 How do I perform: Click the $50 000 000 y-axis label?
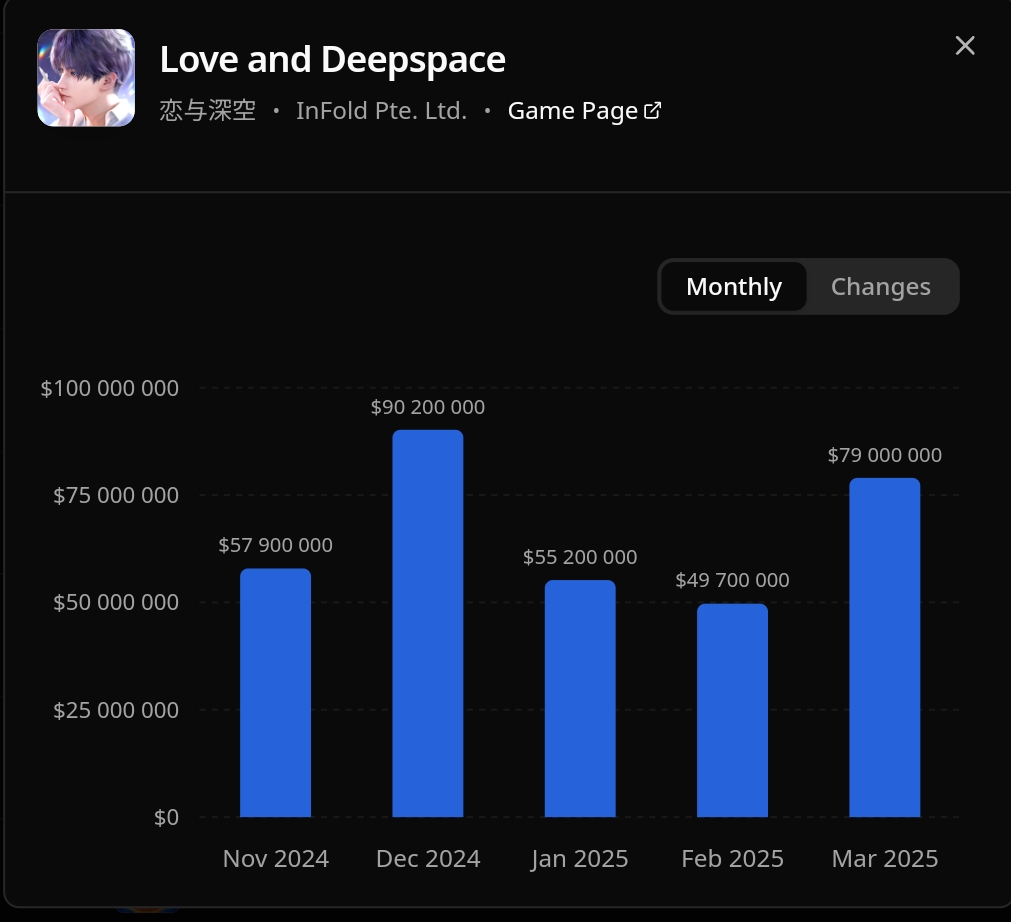[116, 602]
